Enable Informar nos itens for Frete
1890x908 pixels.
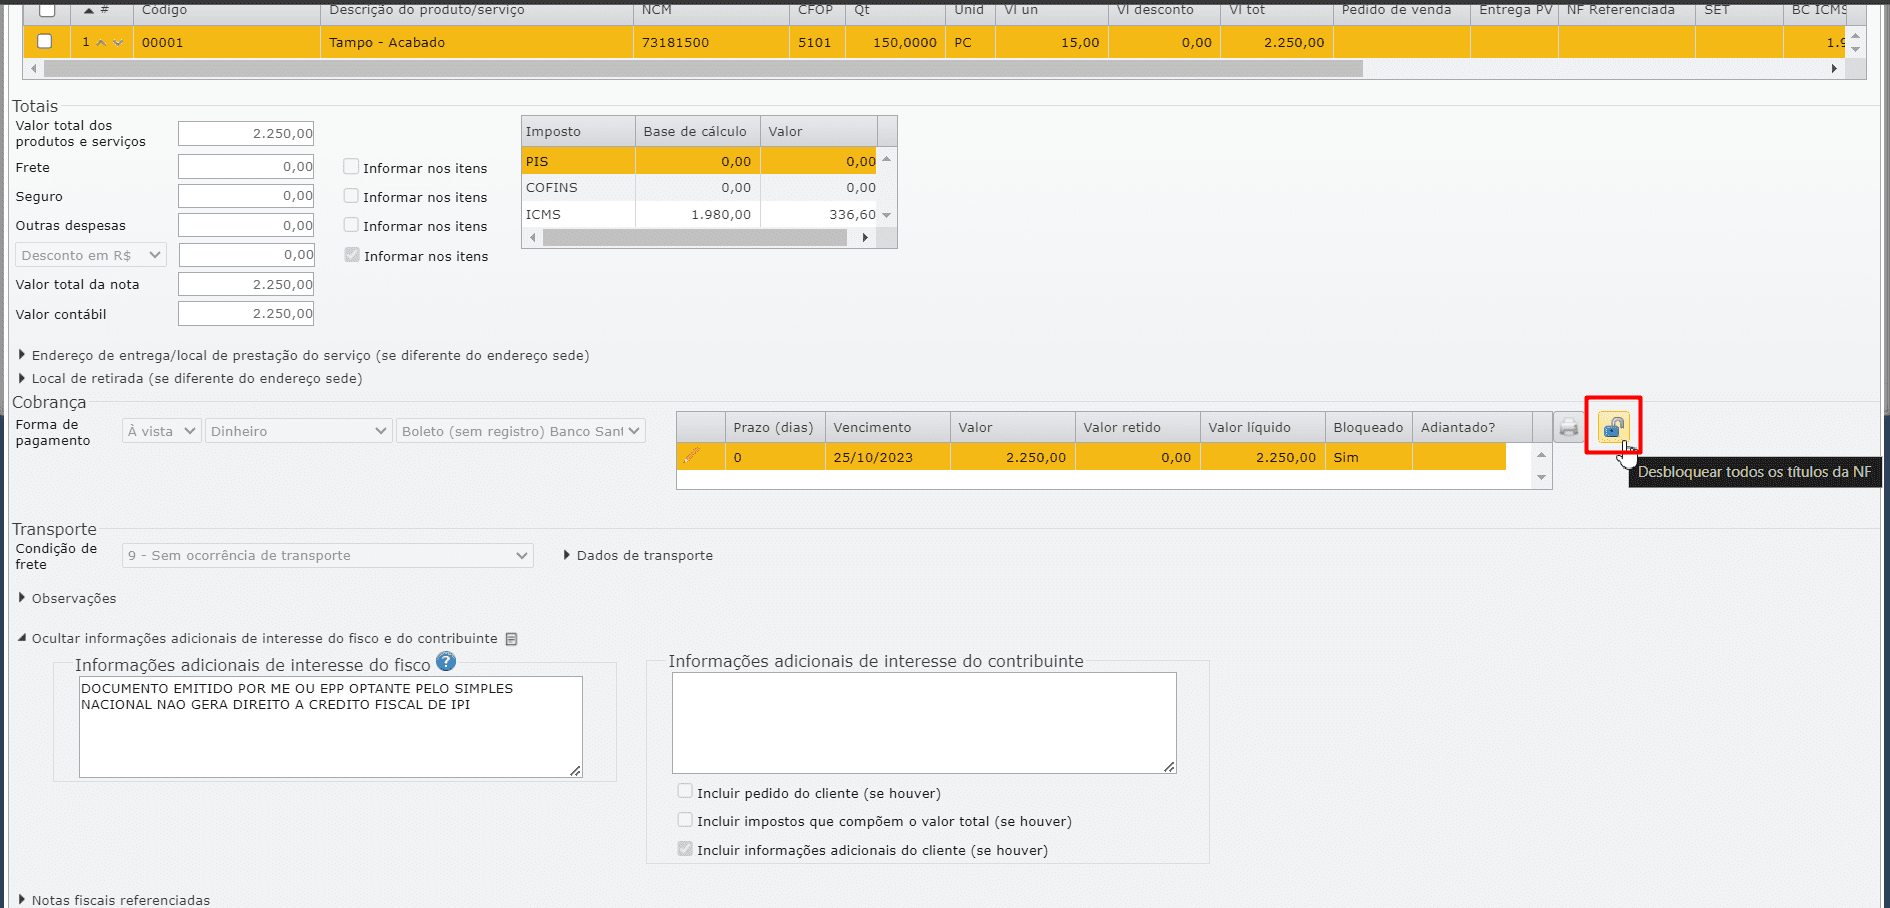pyautogui.click(x=351, y=167)
